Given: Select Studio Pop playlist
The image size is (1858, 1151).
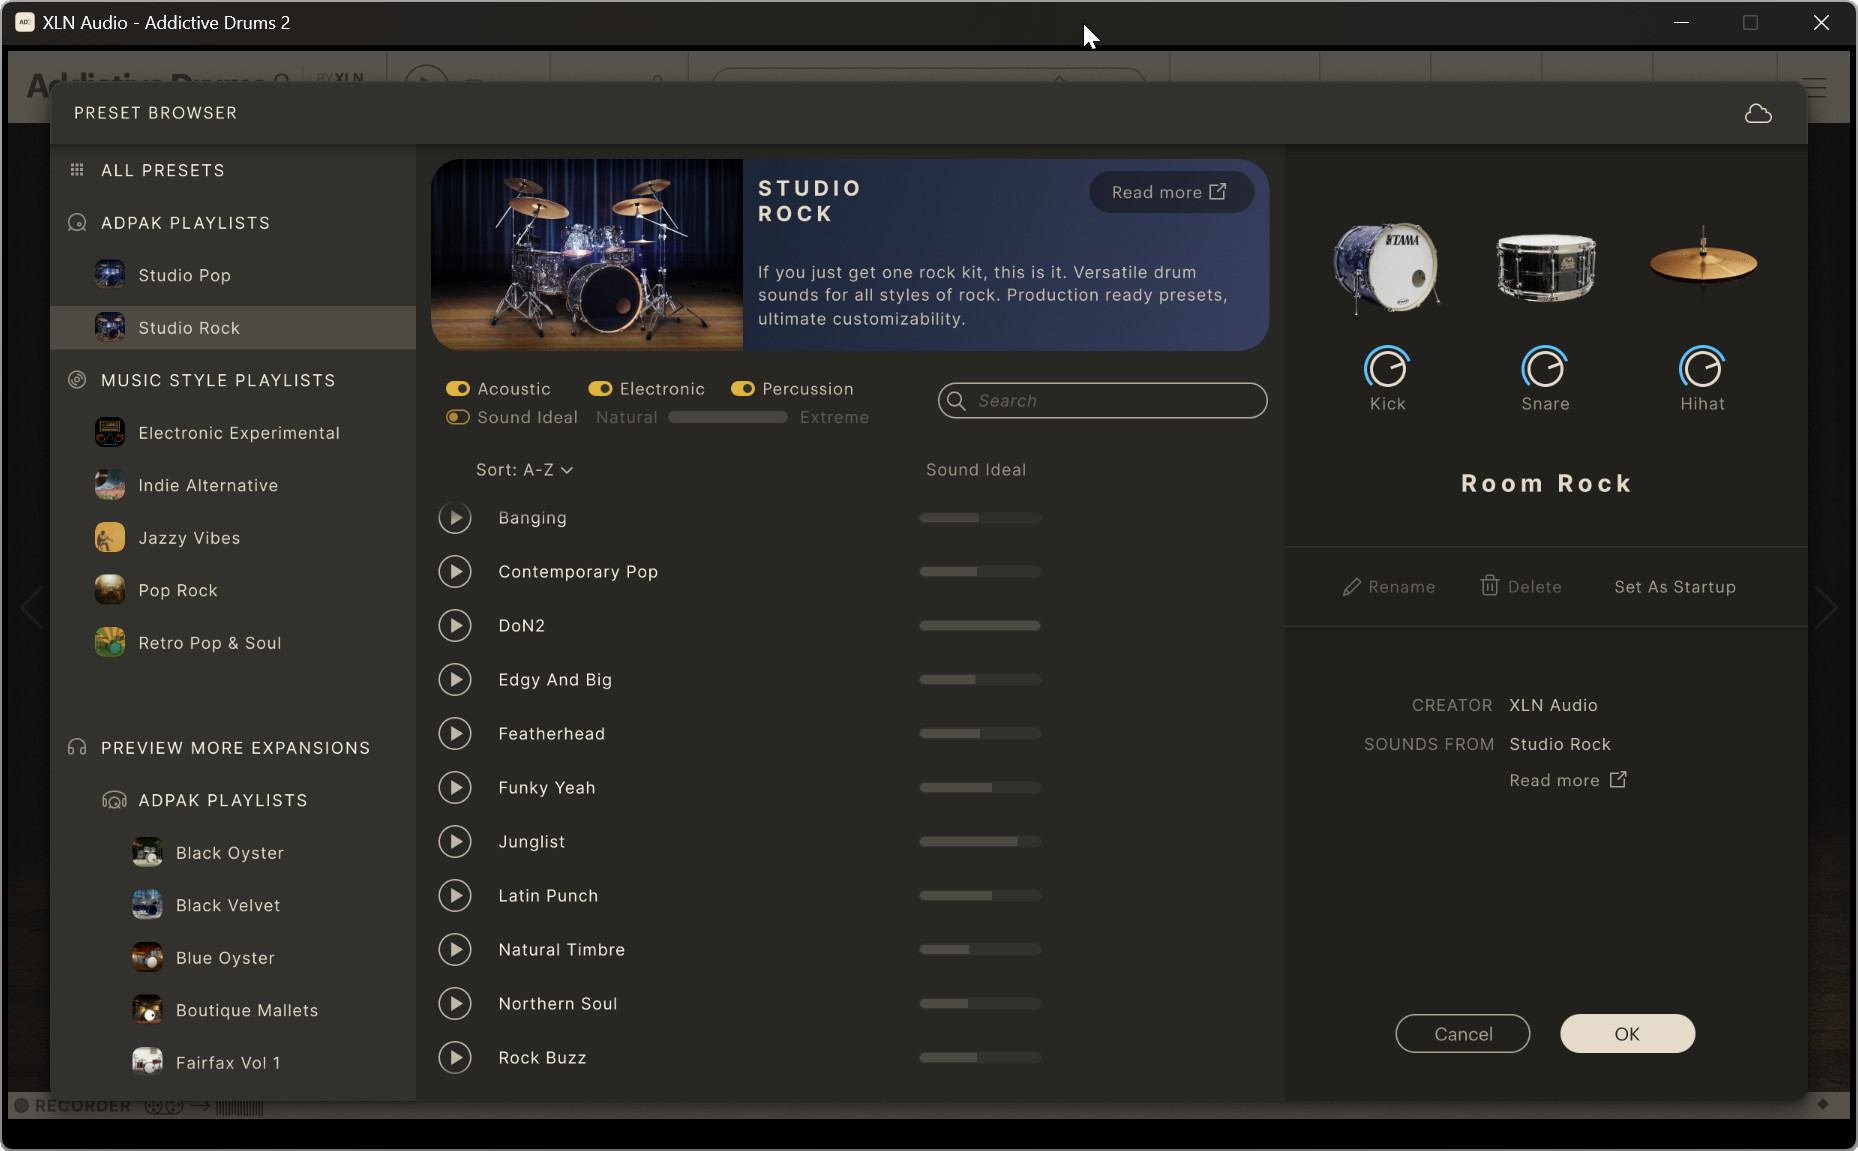Looking at the screenshot, I should (x=233, y=275).
